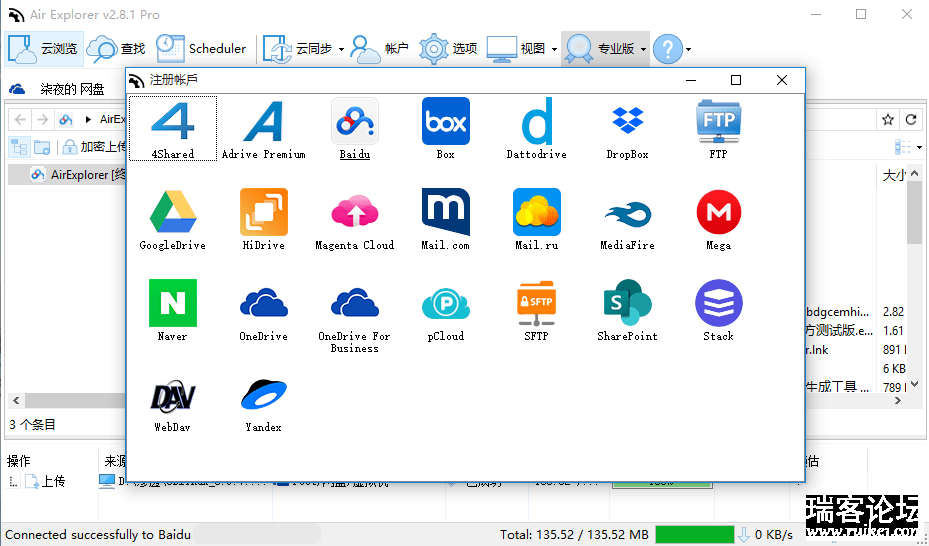
Task: Add an SFTP account icon
Action: pos(536,303)
